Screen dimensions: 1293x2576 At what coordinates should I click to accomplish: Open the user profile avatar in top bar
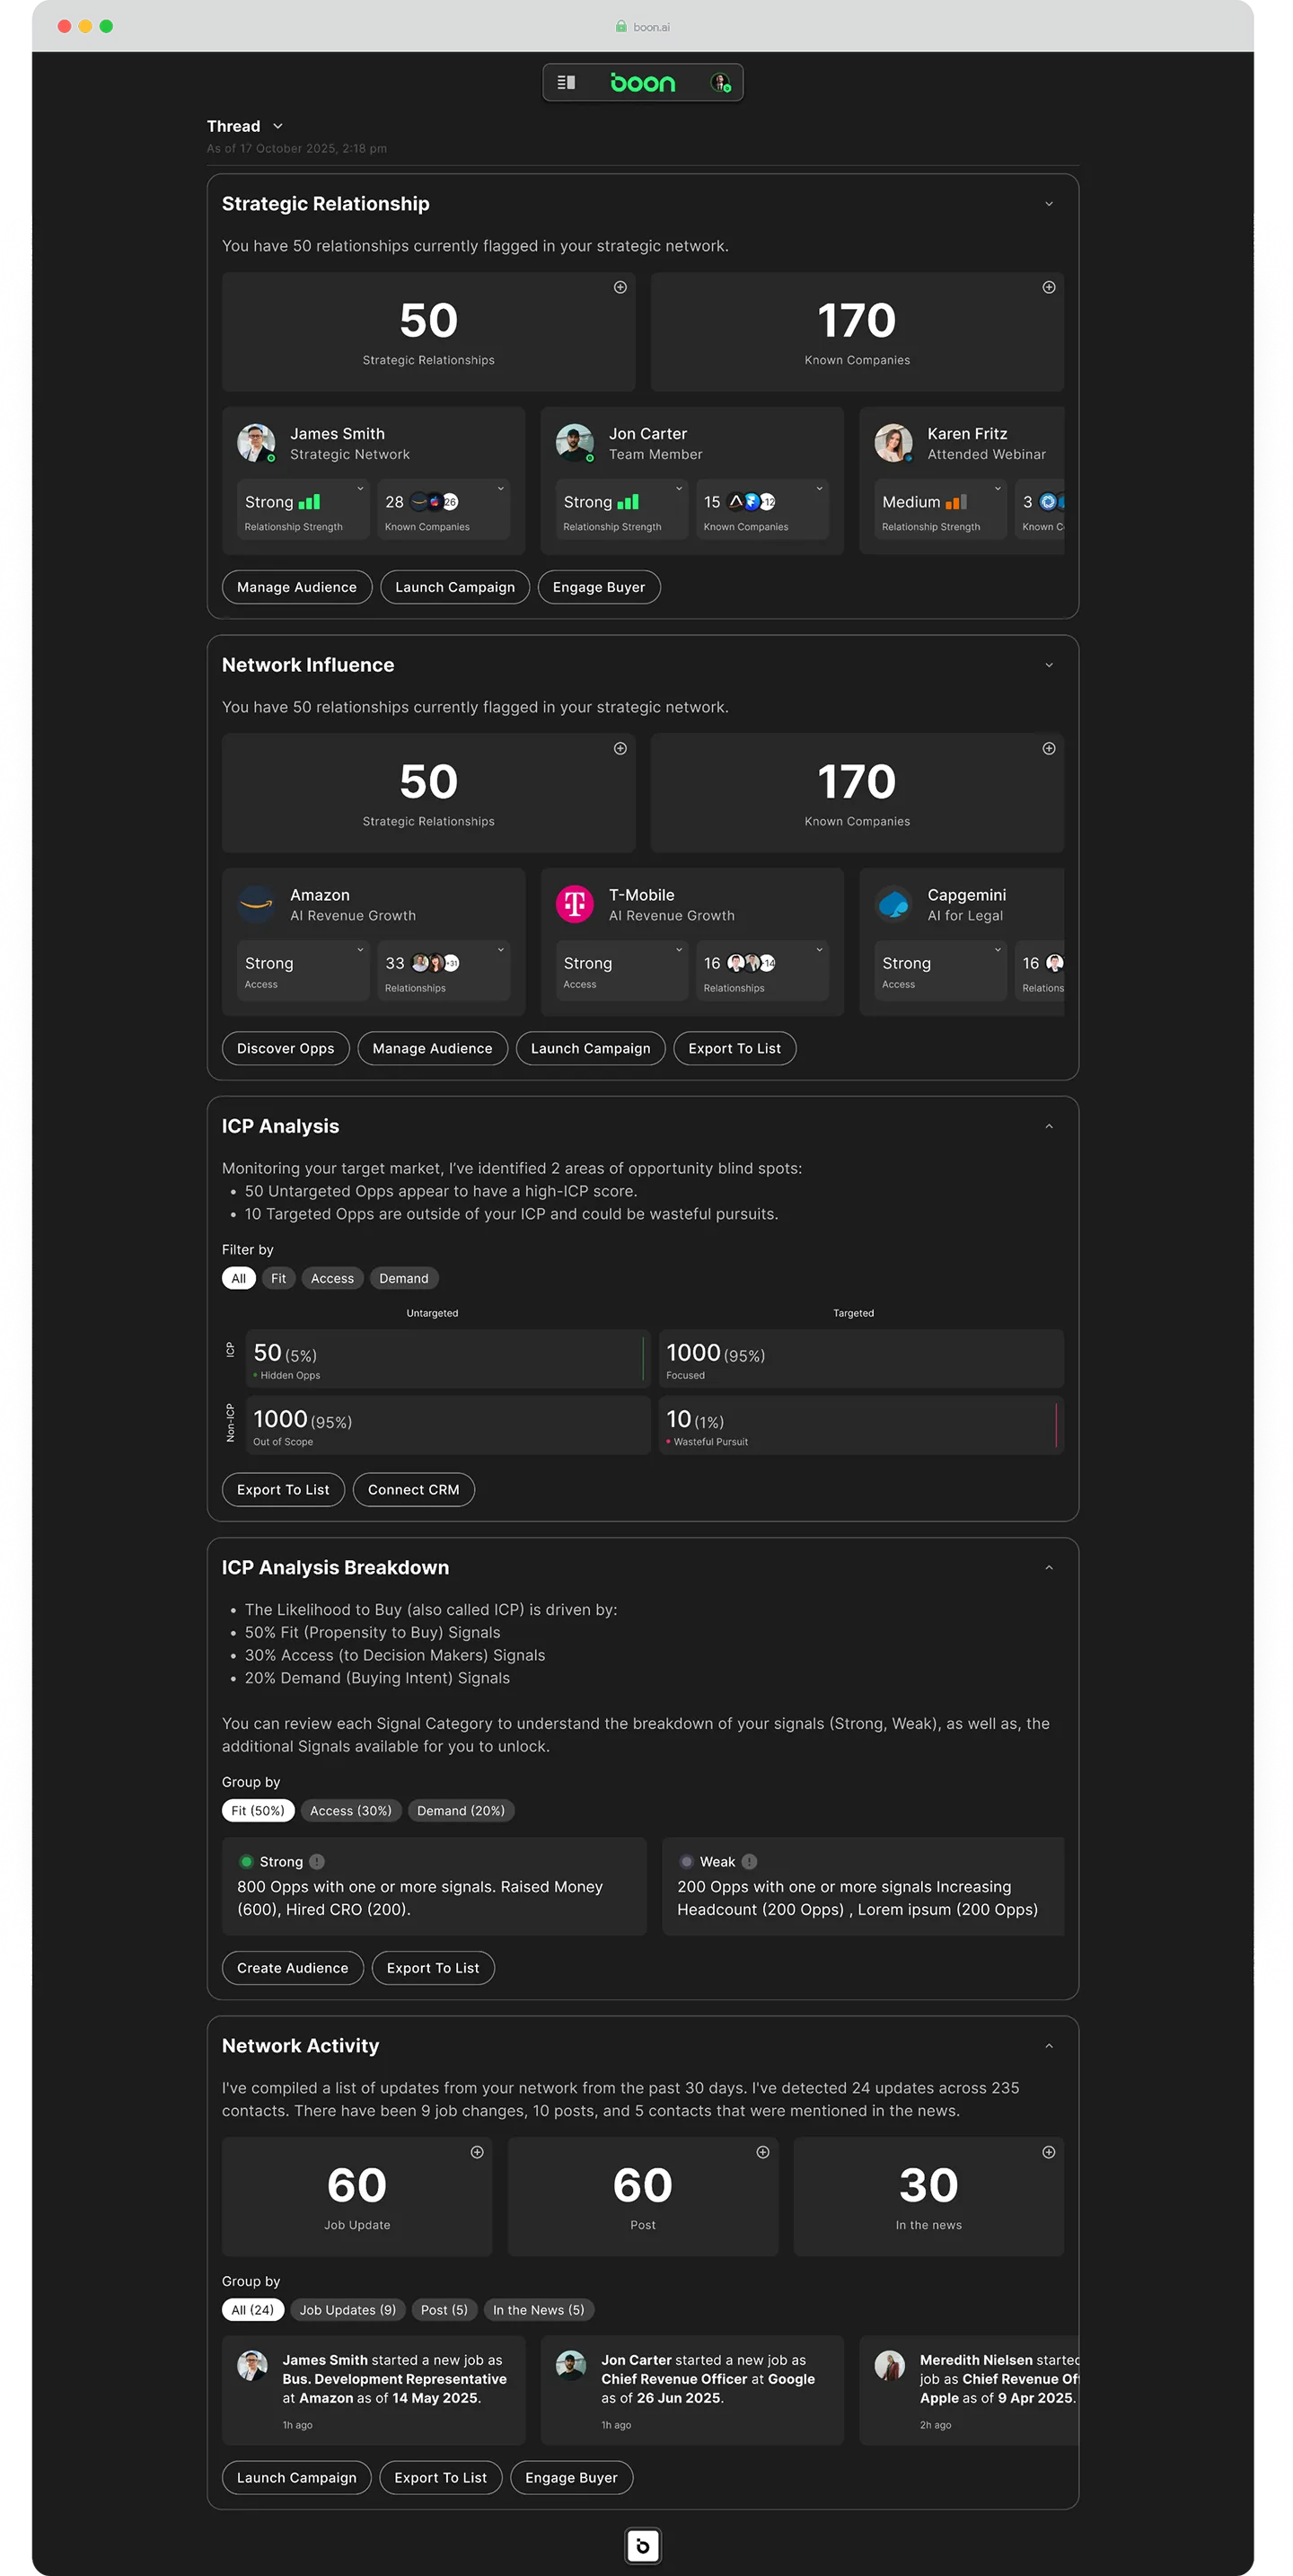(x=720, y=82)
